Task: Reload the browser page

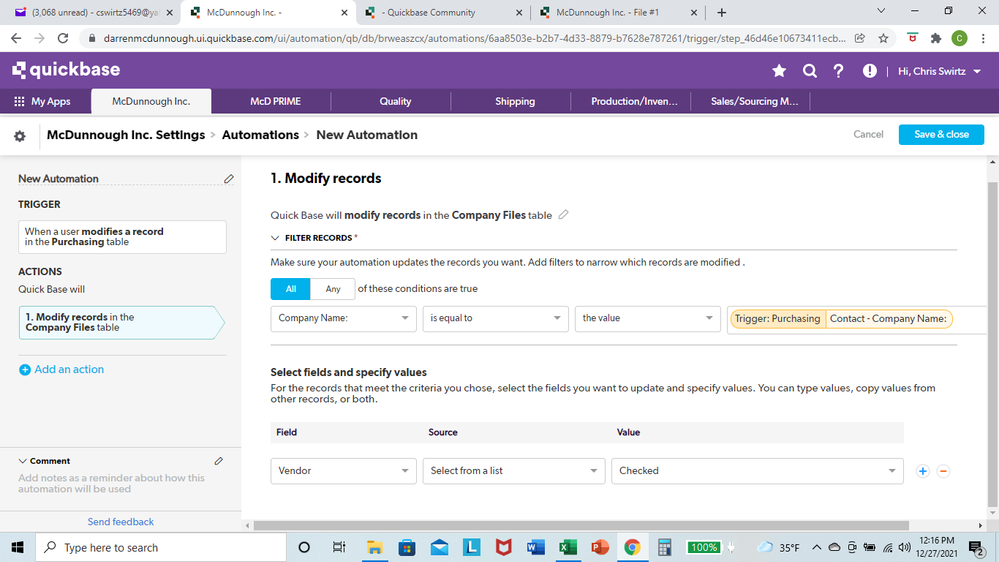Action: click(62, 38)
